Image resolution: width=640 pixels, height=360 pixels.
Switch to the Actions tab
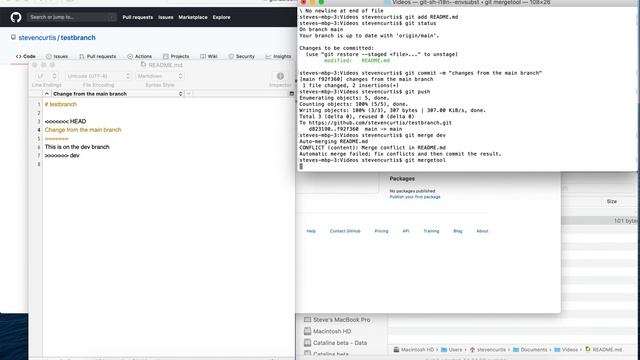(x=140, y=56)
